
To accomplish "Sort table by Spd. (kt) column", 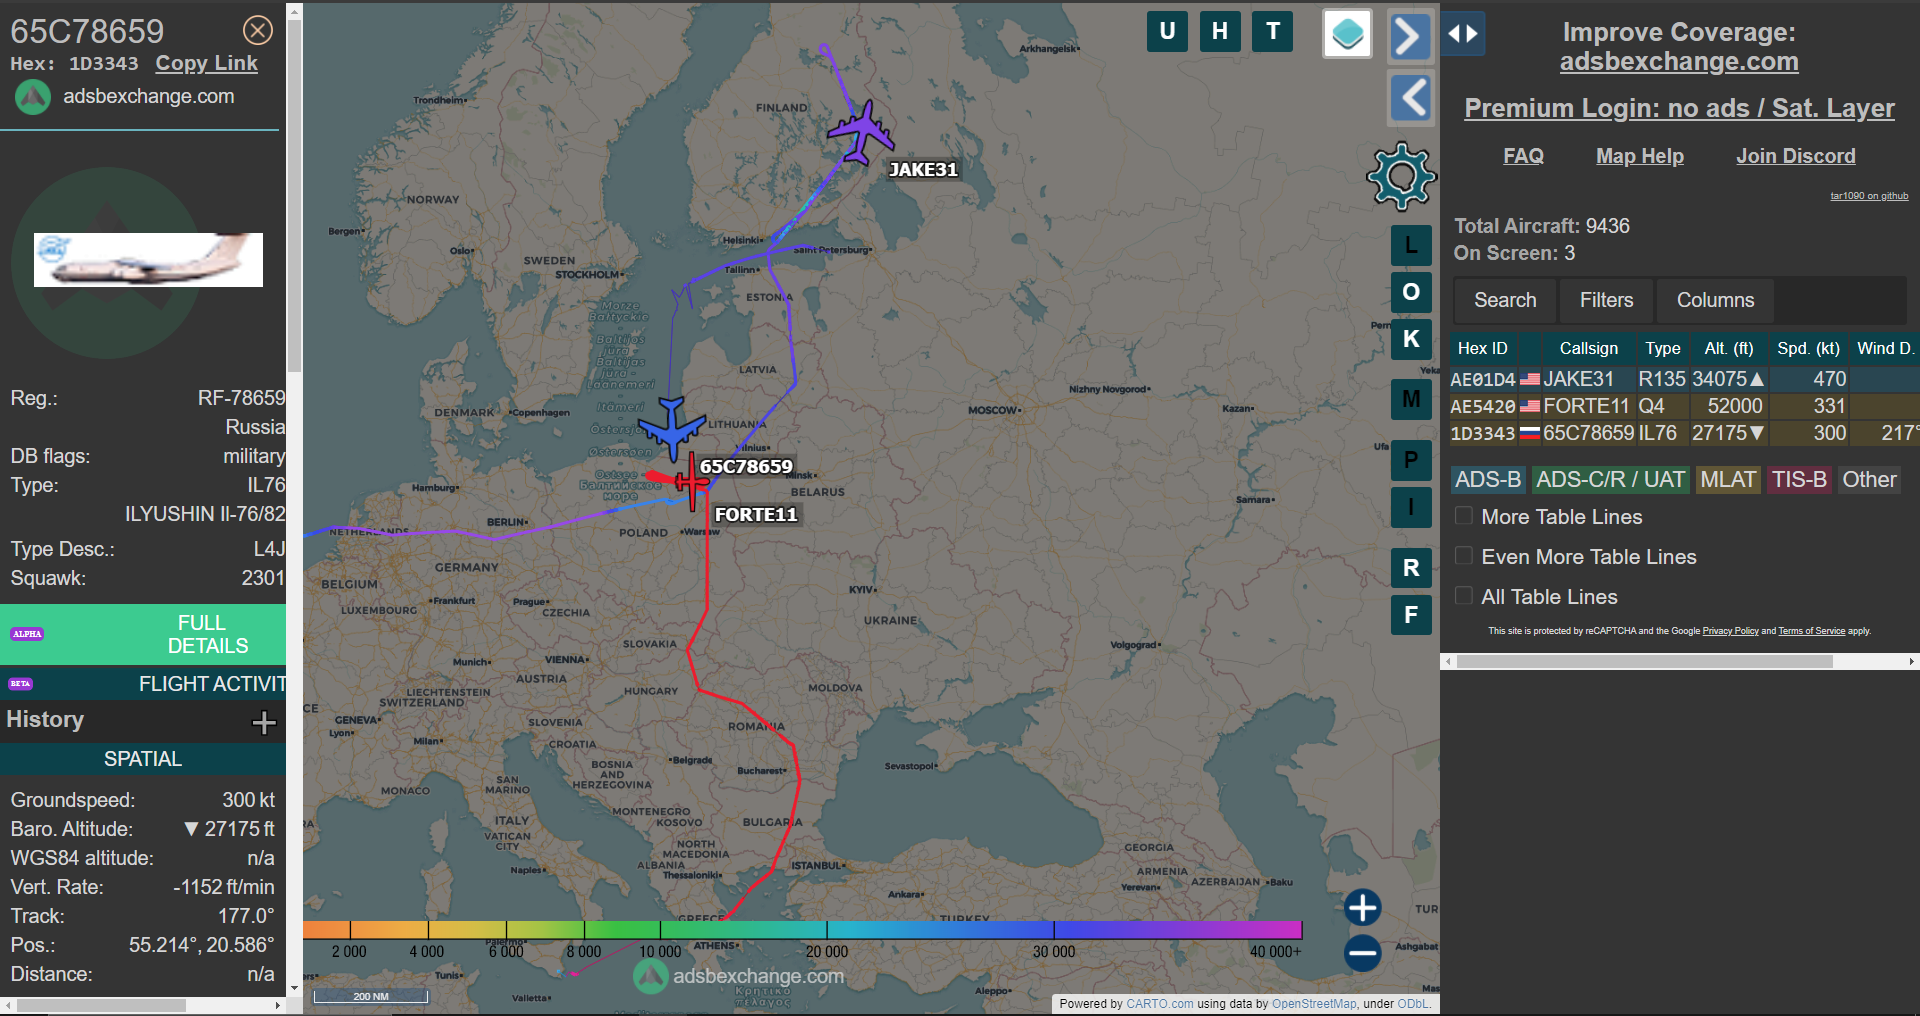I will (x=1808, y=348).
